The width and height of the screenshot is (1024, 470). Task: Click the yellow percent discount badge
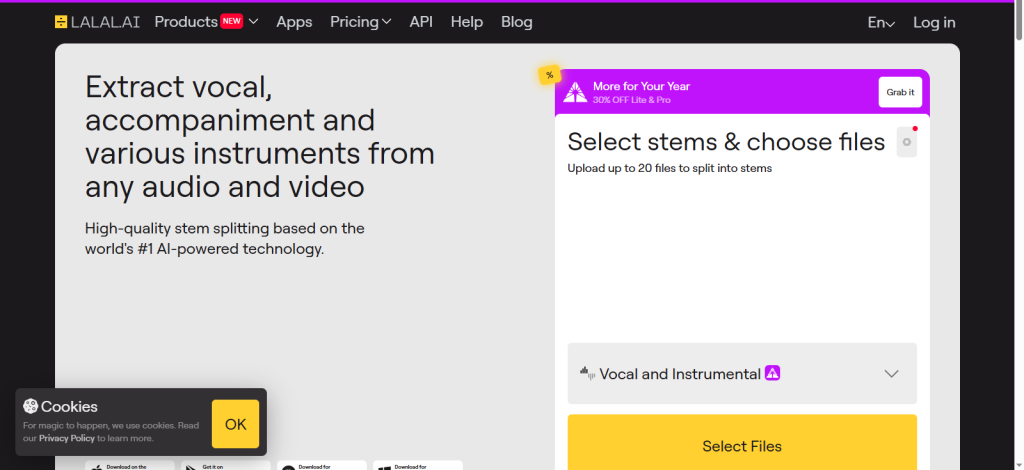point(549,75)
